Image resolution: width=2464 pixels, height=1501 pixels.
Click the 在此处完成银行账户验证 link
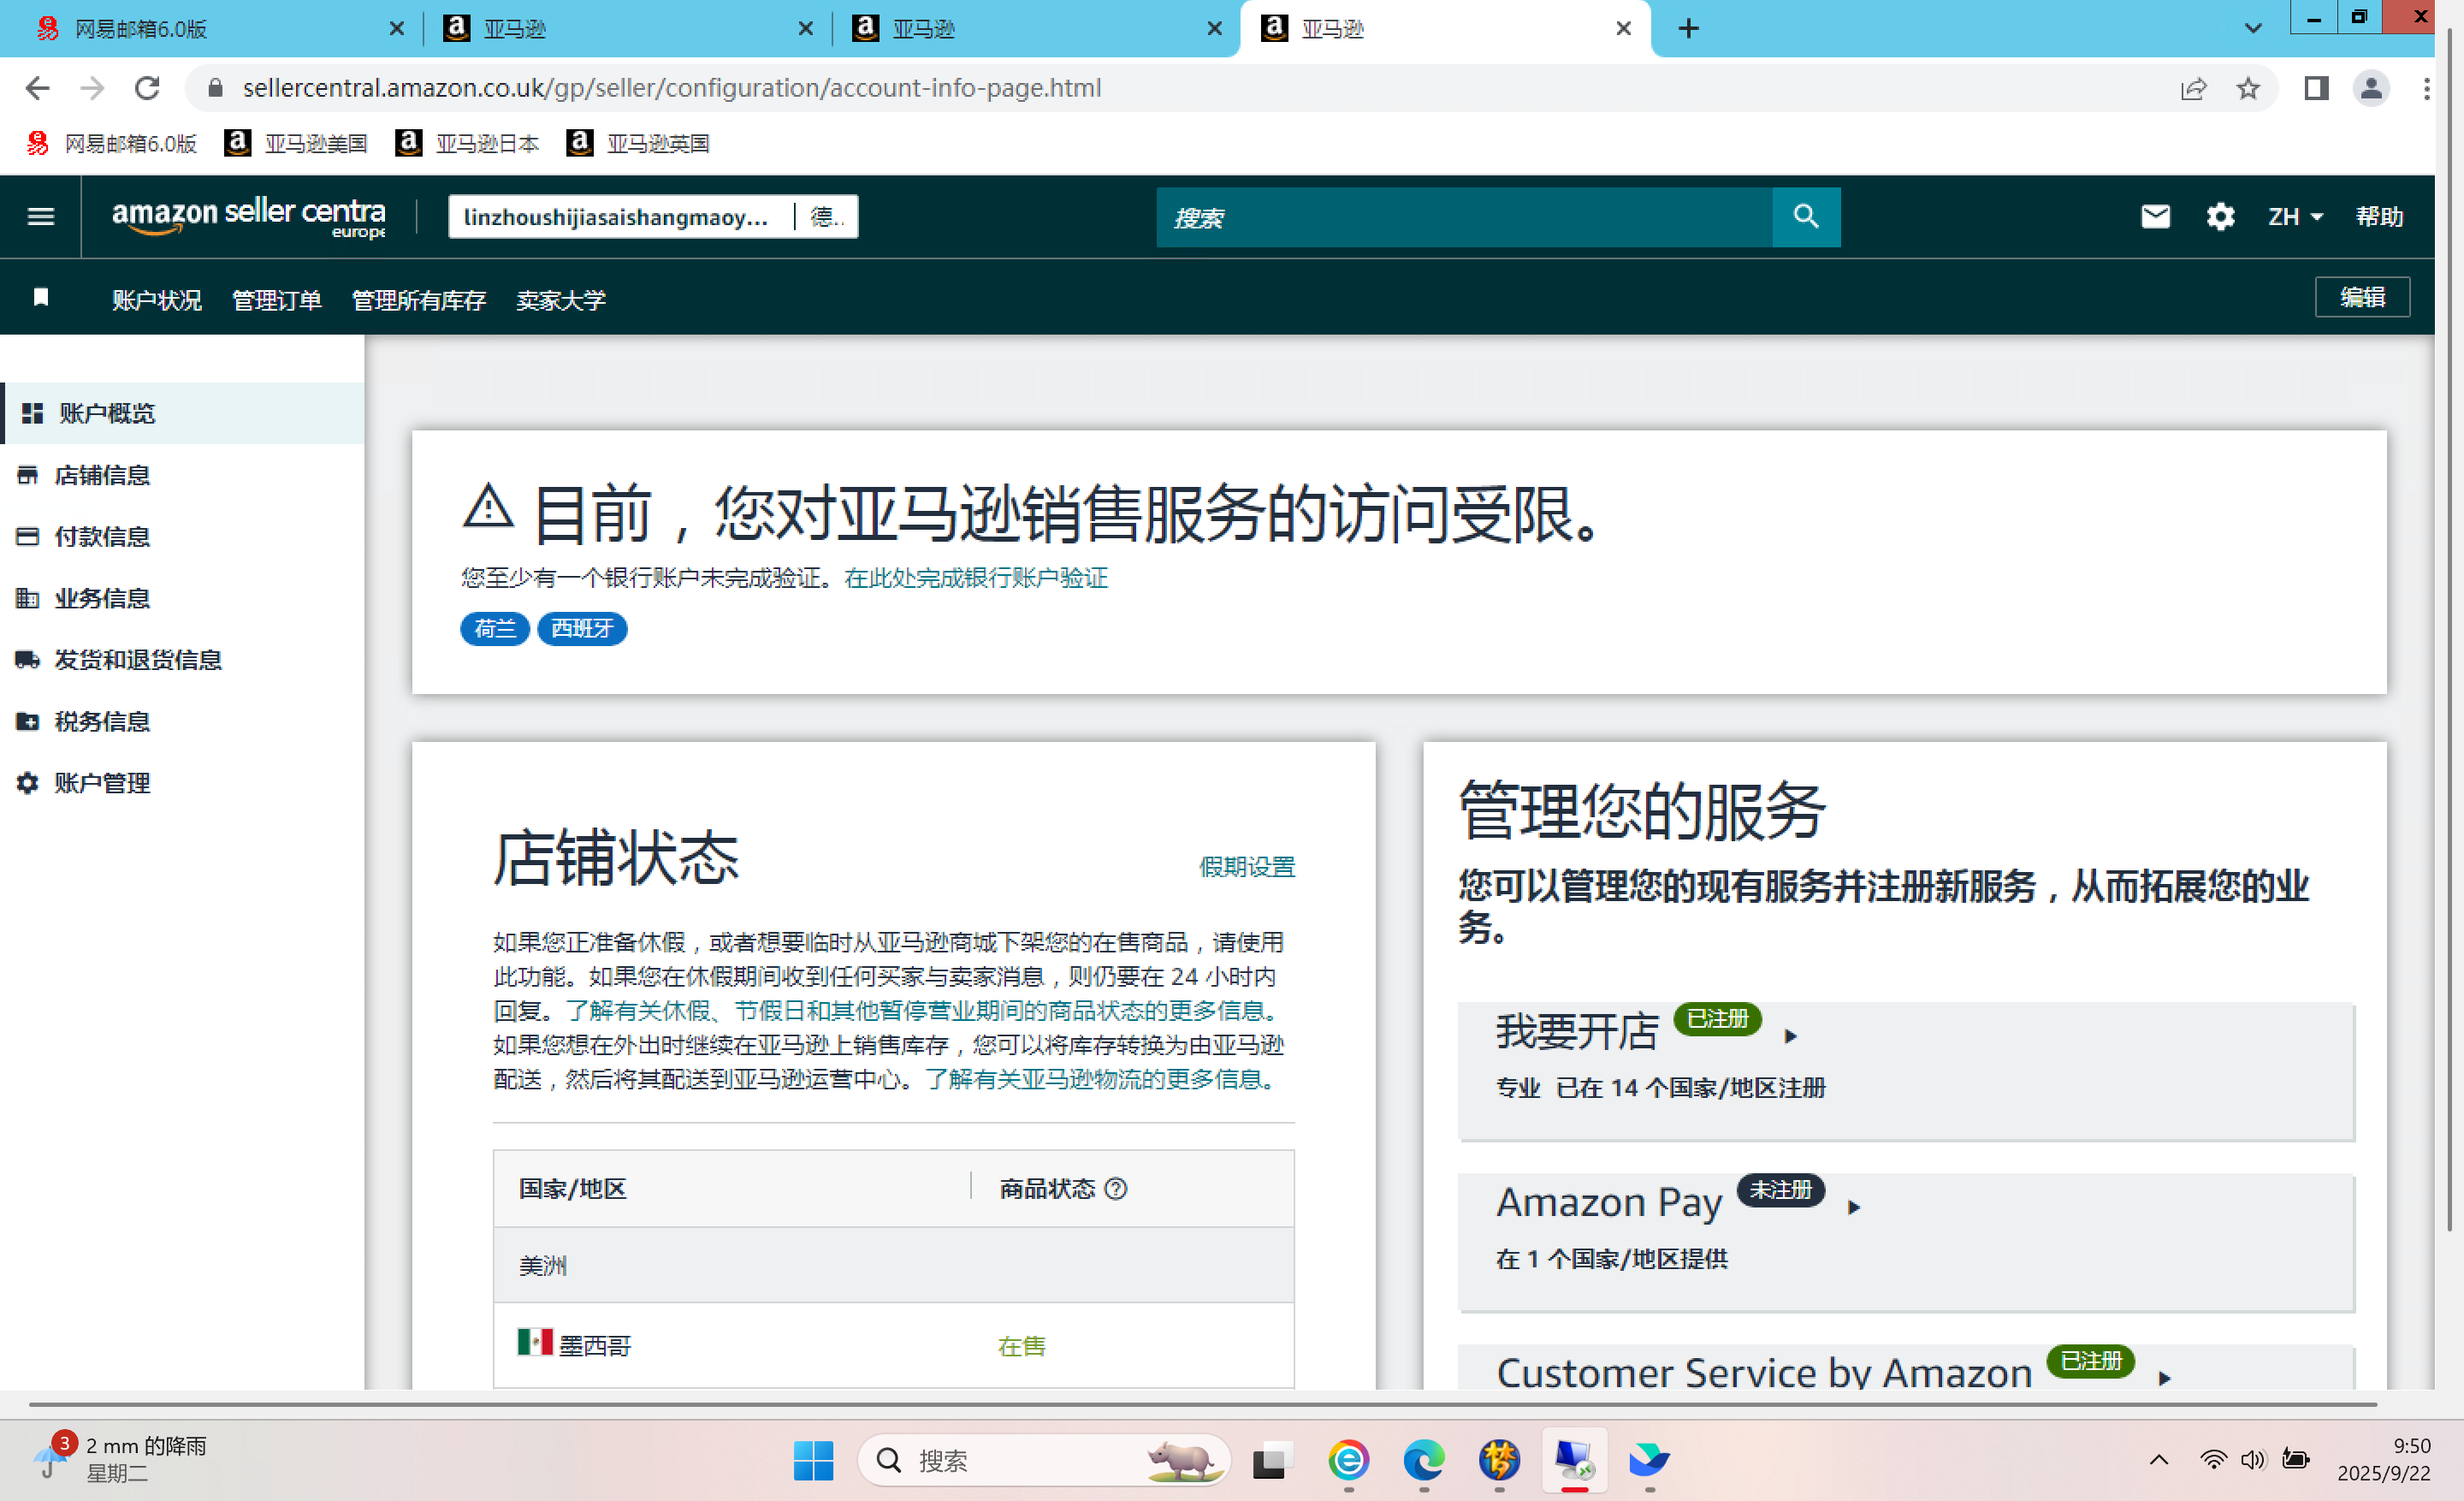click(x=975, y=578)
